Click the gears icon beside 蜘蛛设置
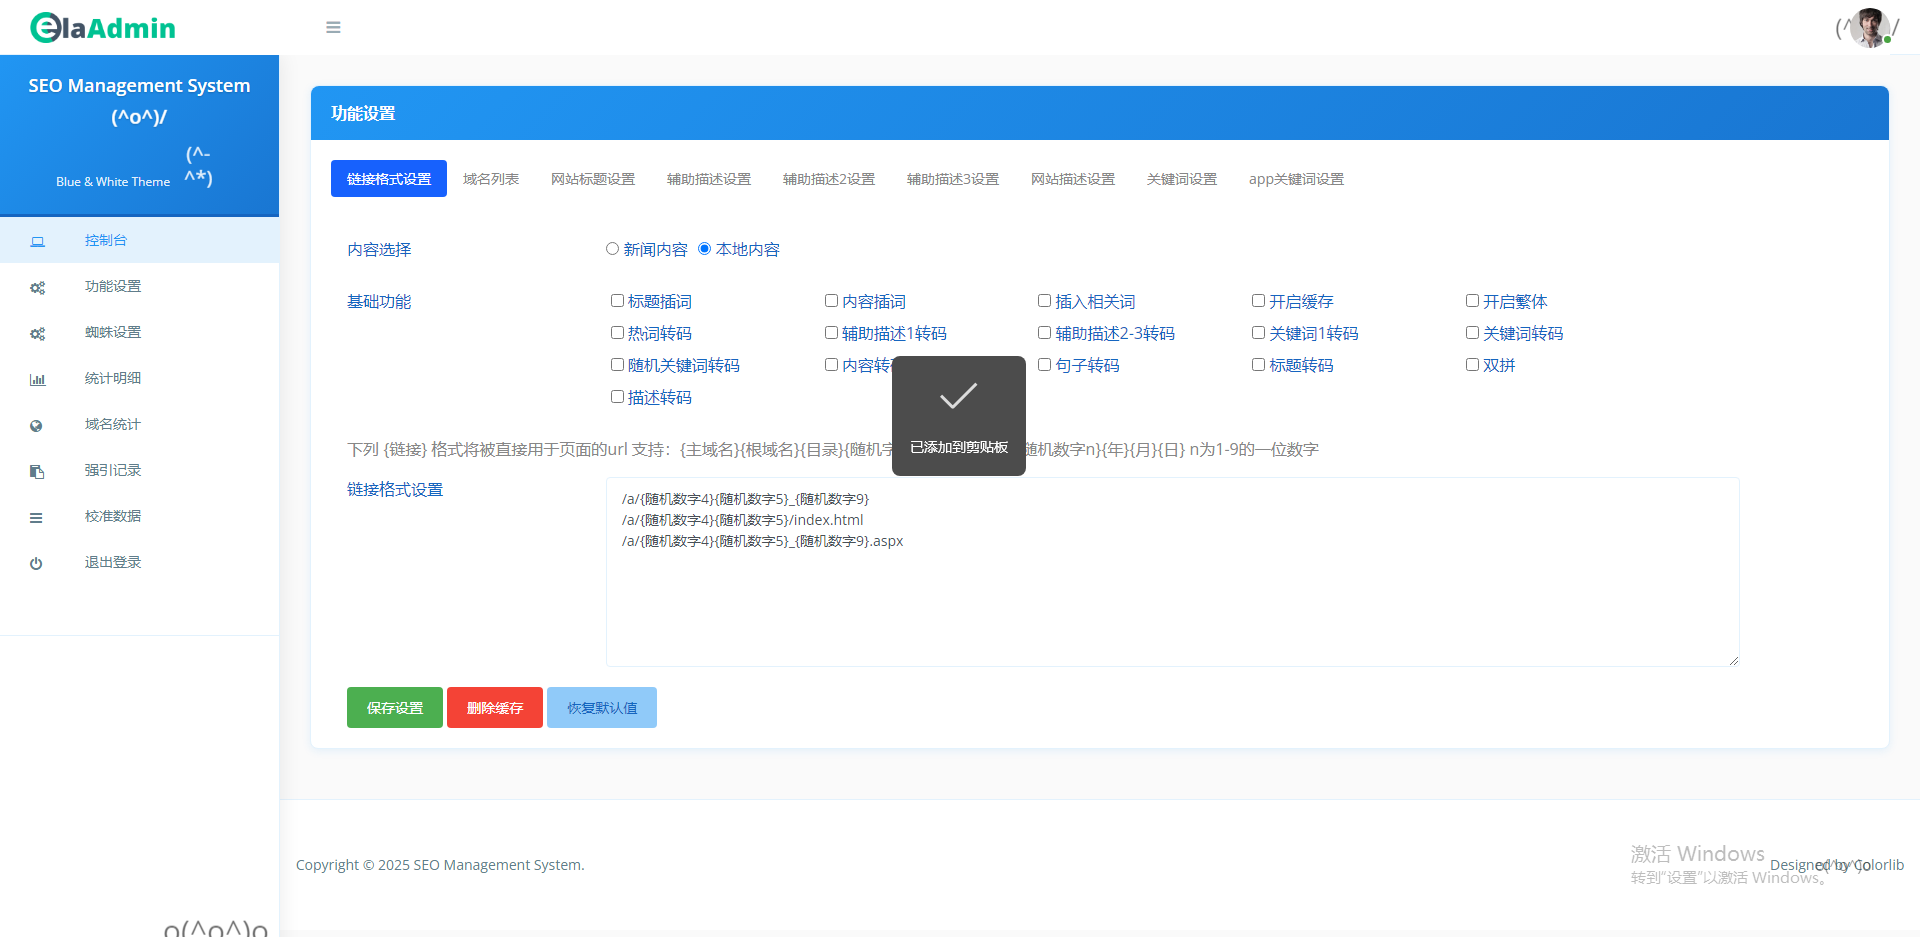Image resolution: width=1920 pixels, height=937 pixels. (x=37, y=334)
